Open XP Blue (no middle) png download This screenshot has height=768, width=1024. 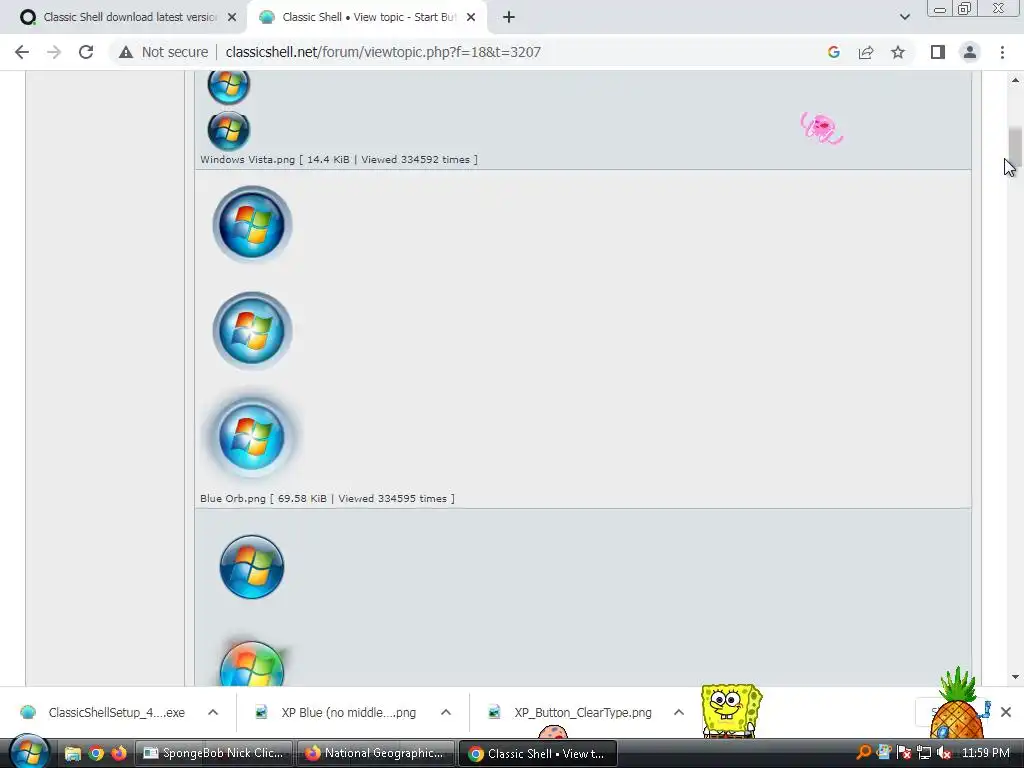coord(336,712)
